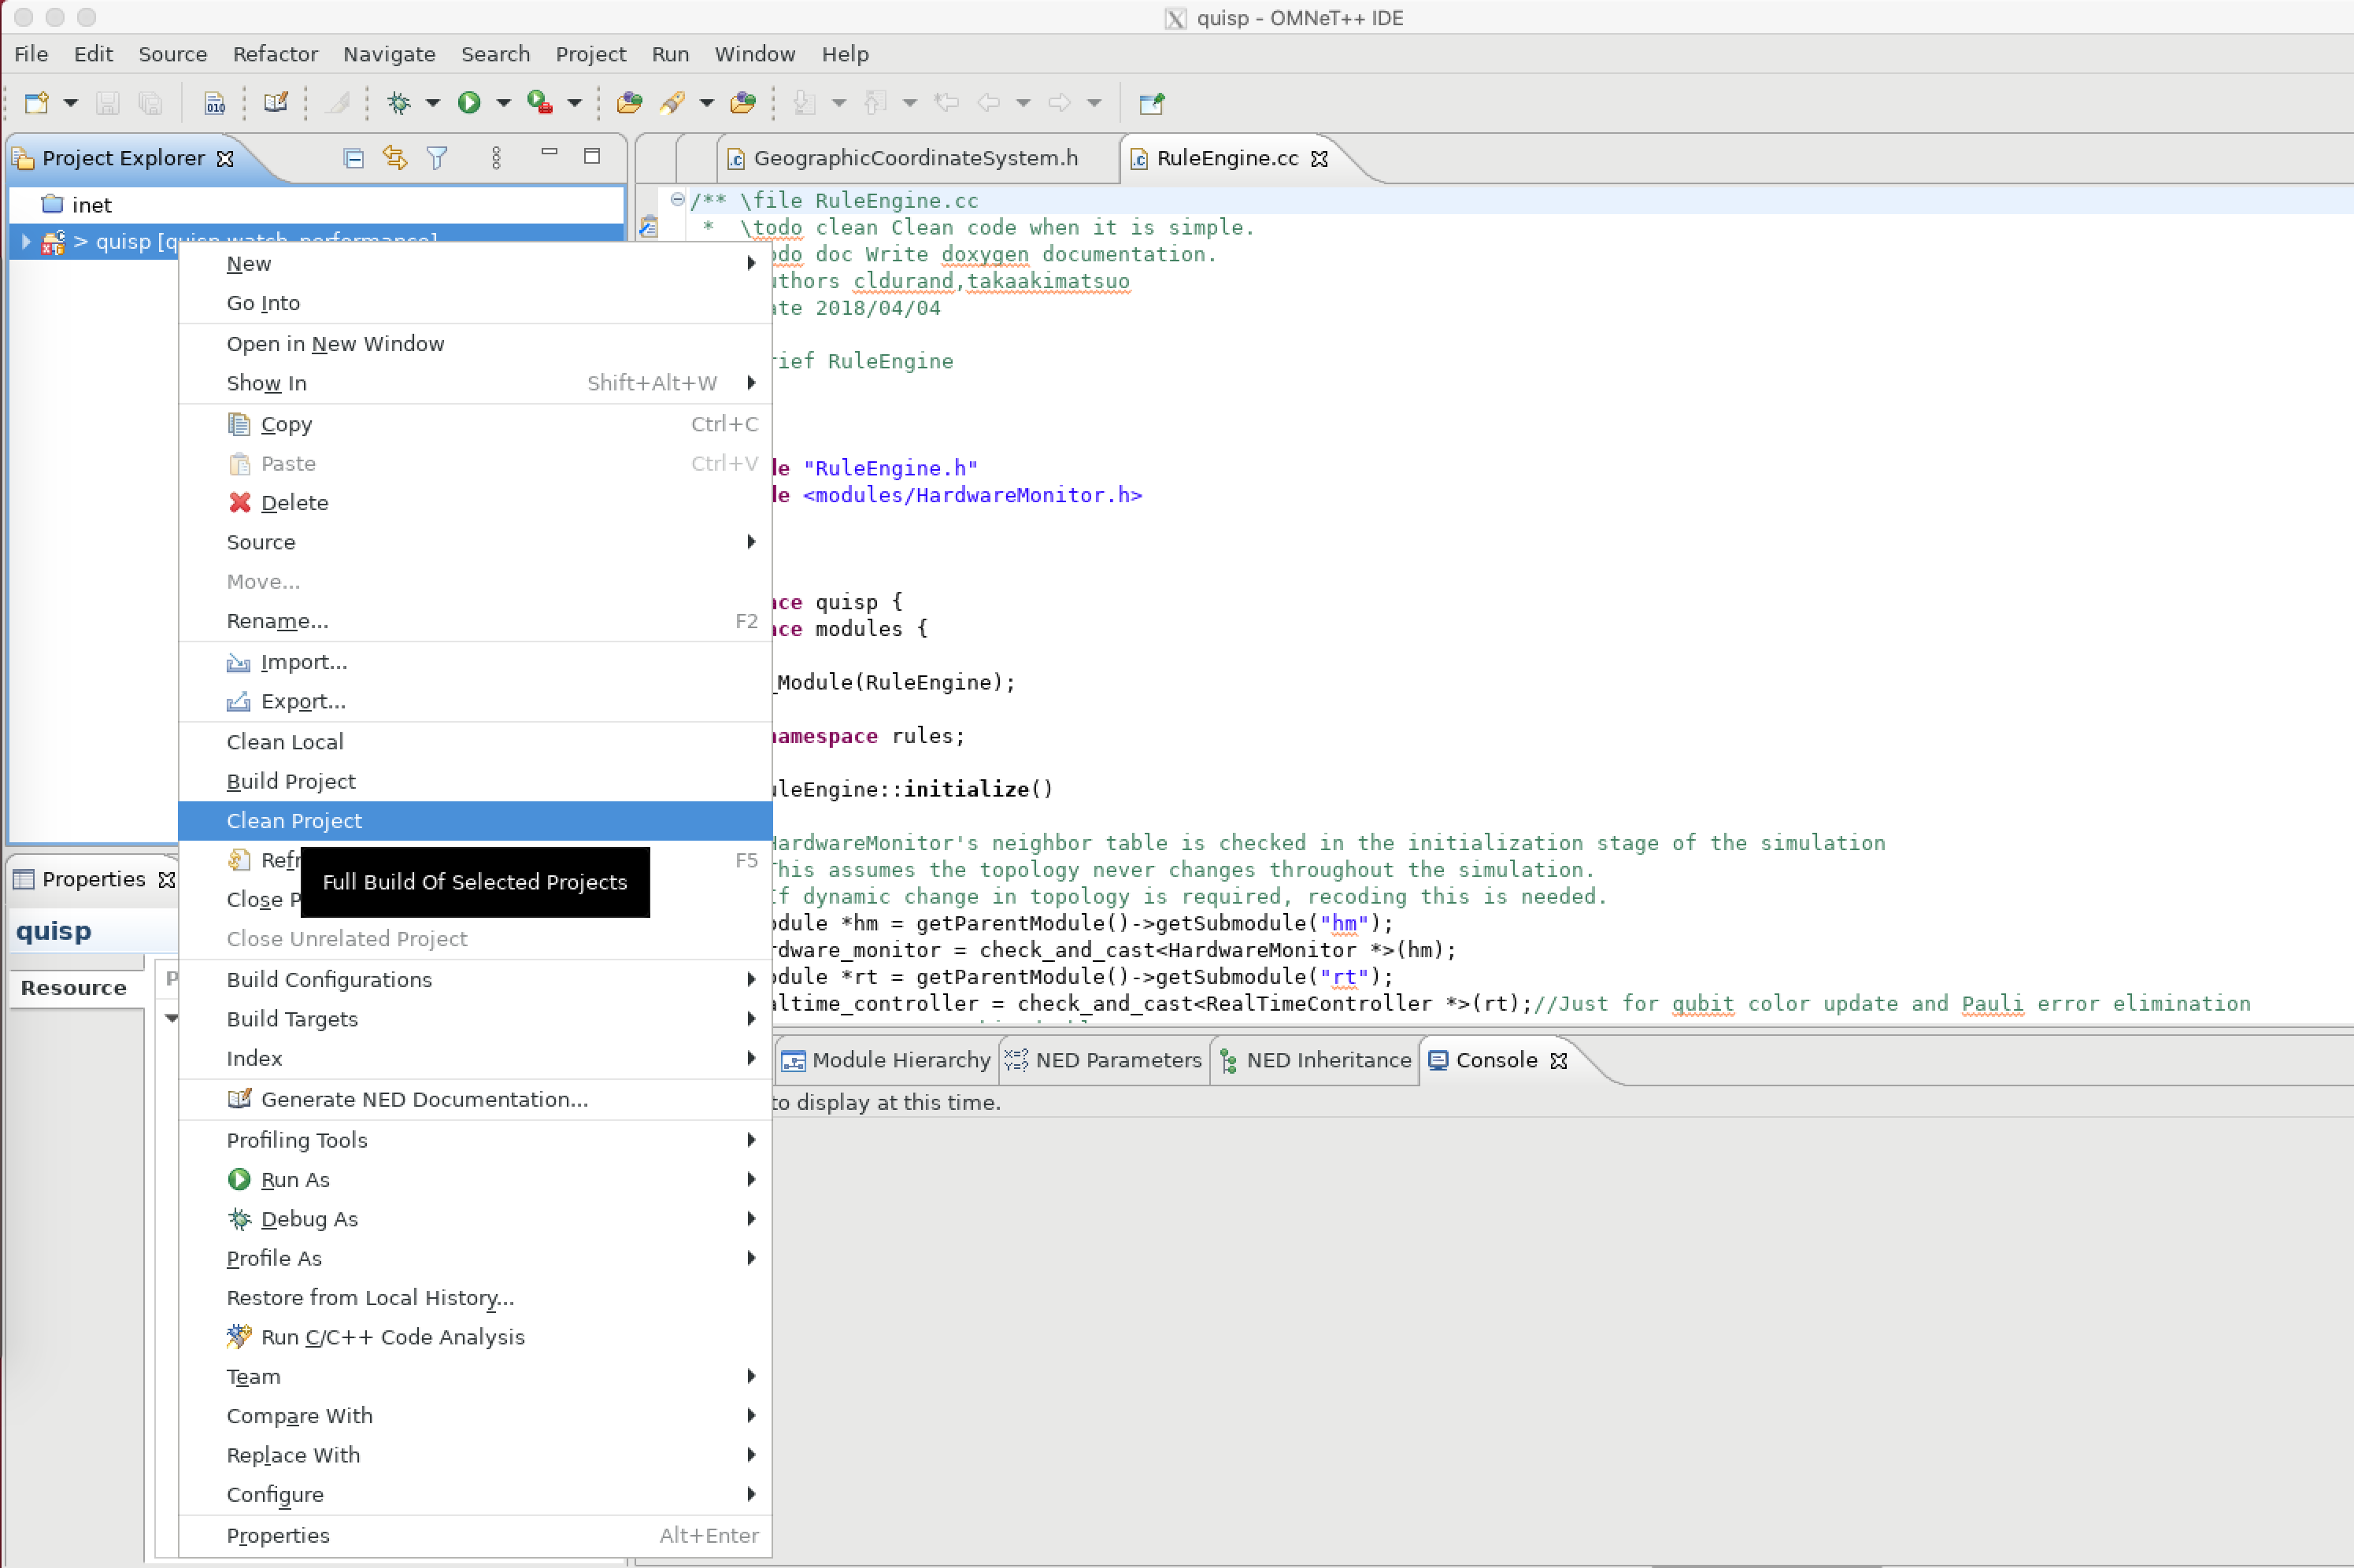Toggle the filter in Project Explorer
Screen dimensions: 2354x1568
pos(438,158)
